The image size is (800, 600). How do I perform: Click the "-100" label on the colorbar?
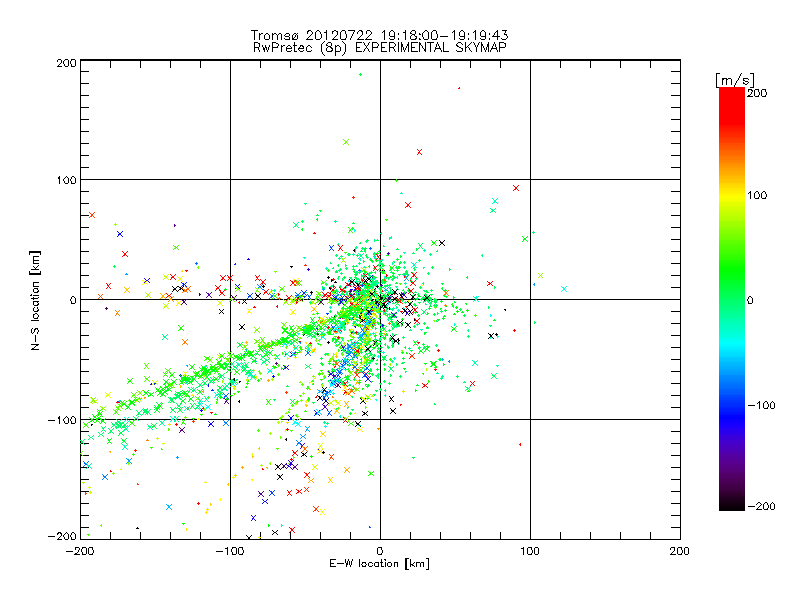click(761, 406)
